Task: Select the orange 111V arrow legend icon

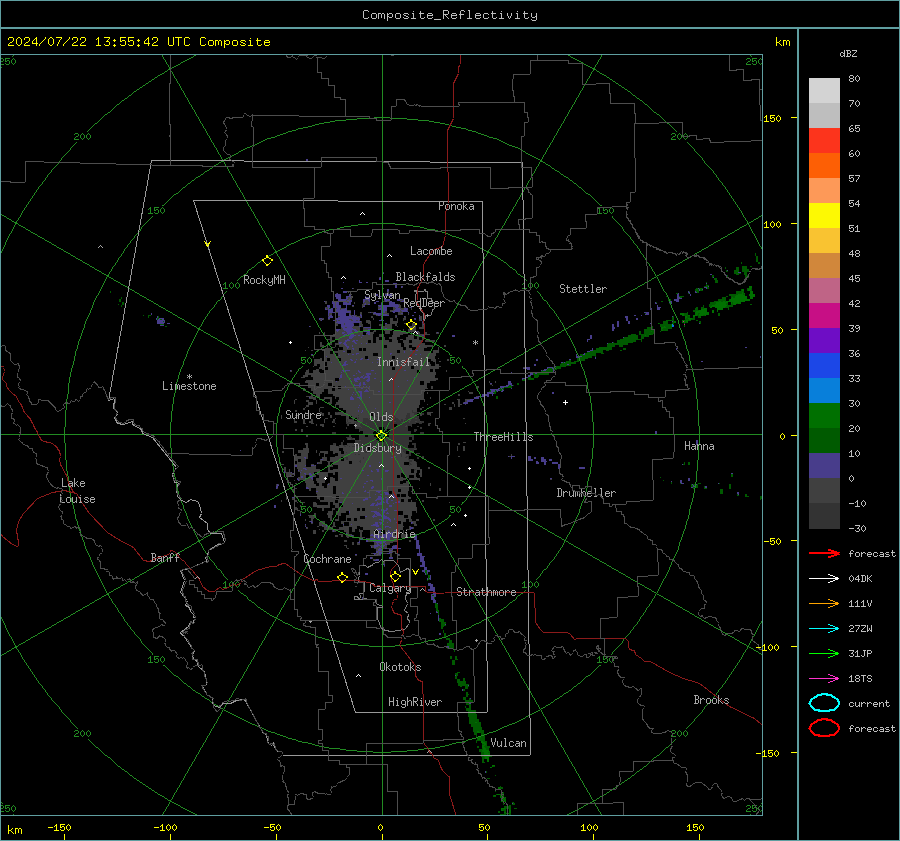Action: tap(824, 603)
